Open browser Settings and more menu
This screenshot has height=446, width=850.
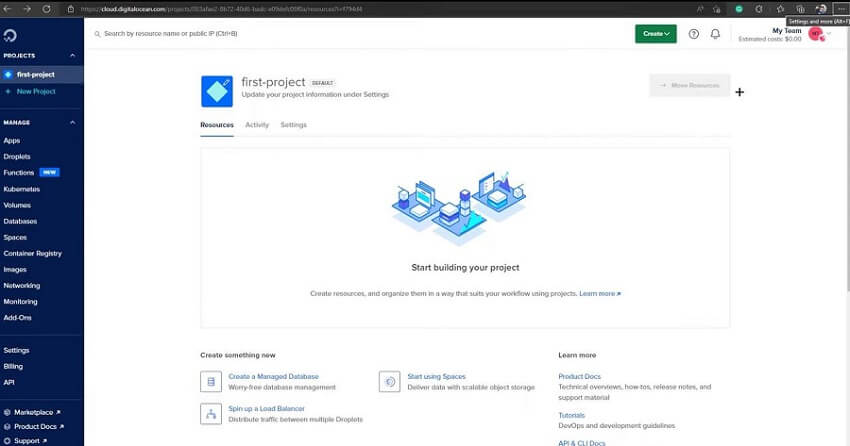pos(839,8)
